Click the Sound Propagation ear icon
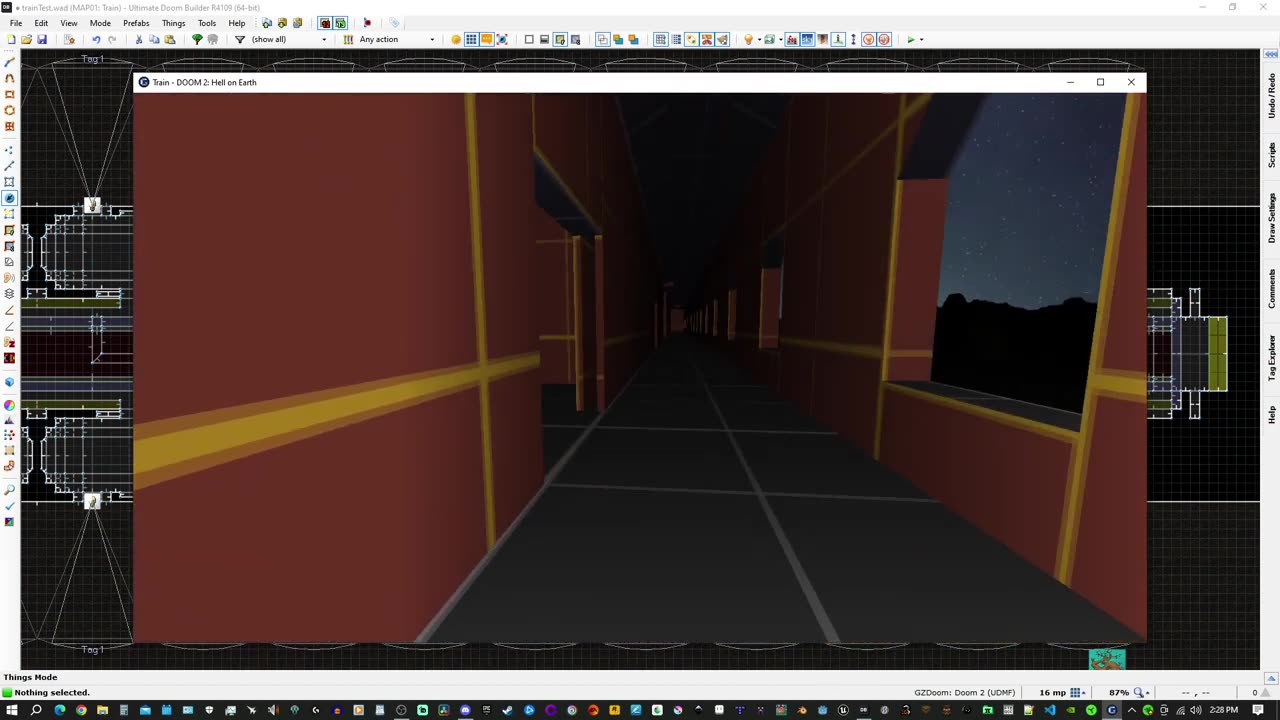This screenshot has height=720, width=1280. tap(10, 277)
